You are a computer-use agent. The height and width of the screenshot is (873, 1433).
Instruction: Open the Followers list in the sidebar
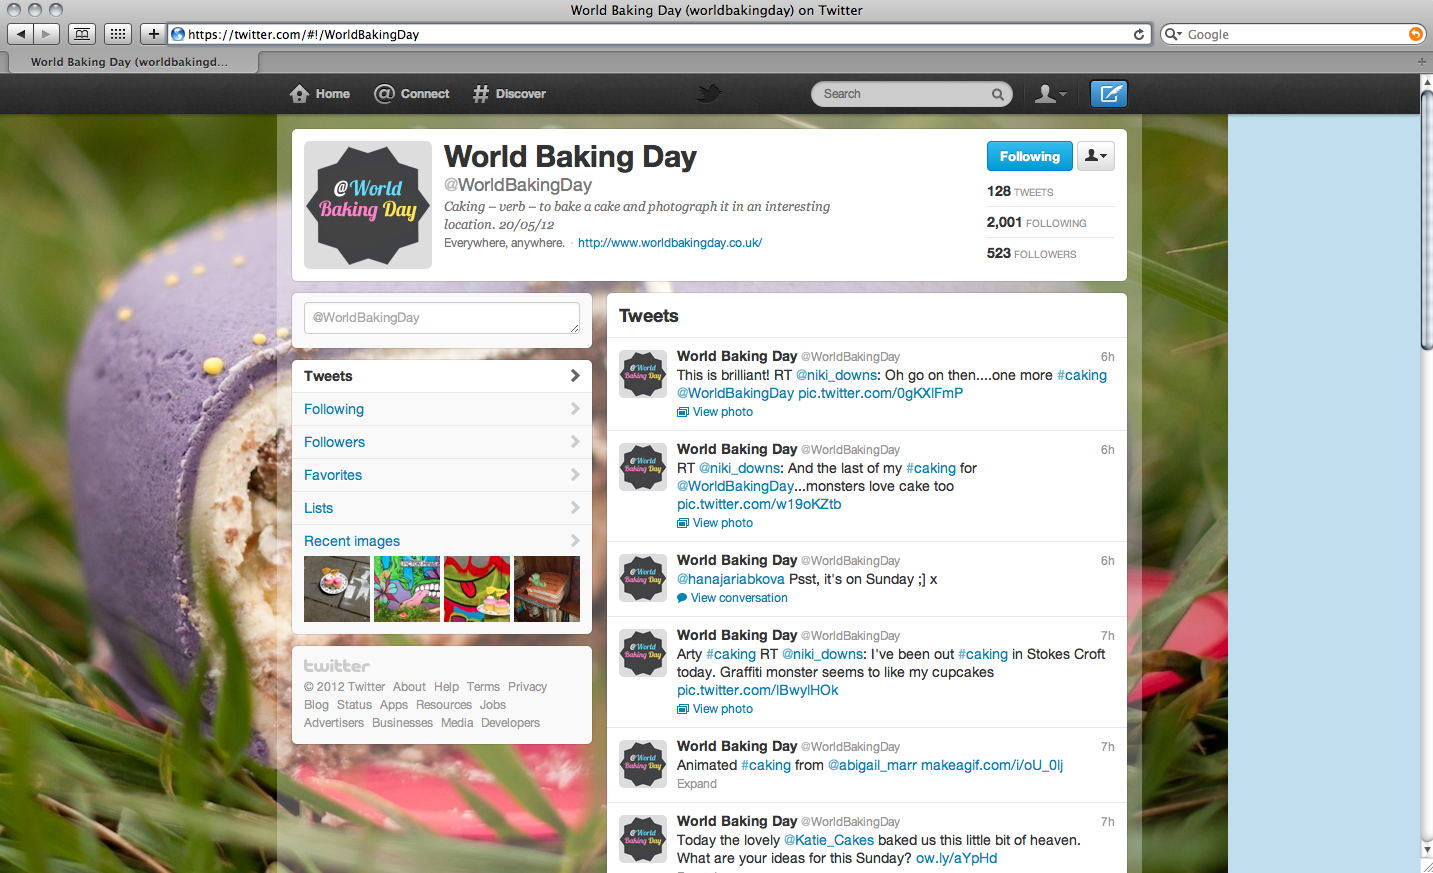pos(442,442)
